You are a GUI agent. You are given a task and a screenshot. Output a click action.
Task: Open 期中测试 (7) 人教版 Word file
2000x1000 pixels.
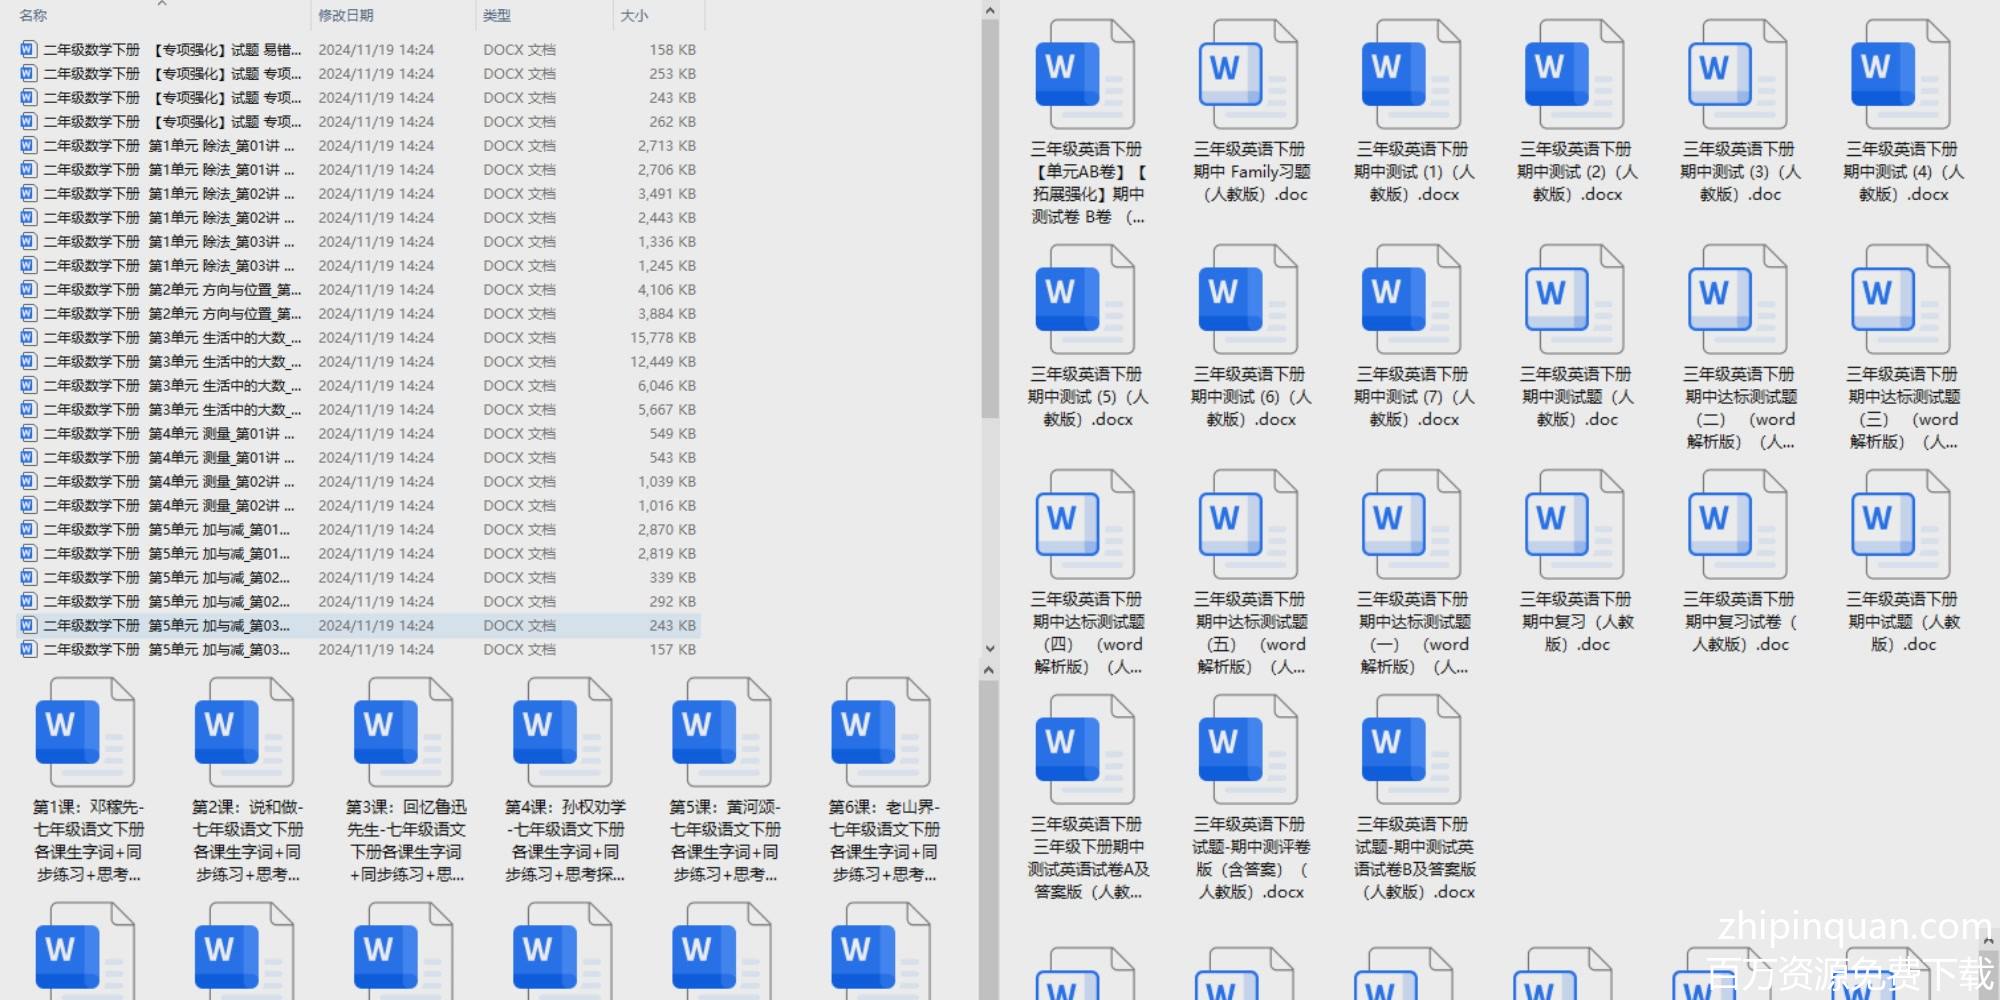click(x=1411, y=300)
